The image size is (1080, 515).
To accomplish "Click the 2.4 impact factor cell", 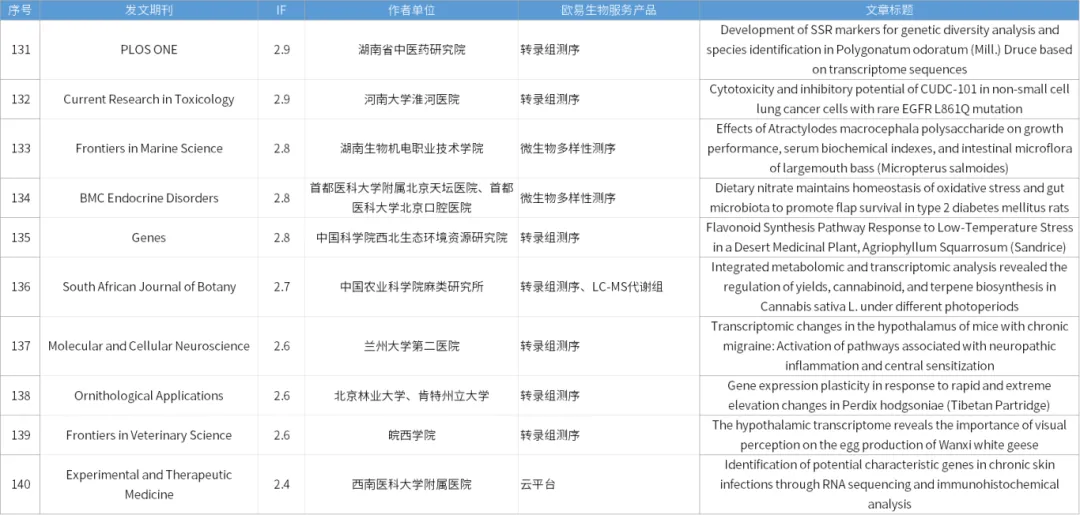I will (x=281, y=485).
